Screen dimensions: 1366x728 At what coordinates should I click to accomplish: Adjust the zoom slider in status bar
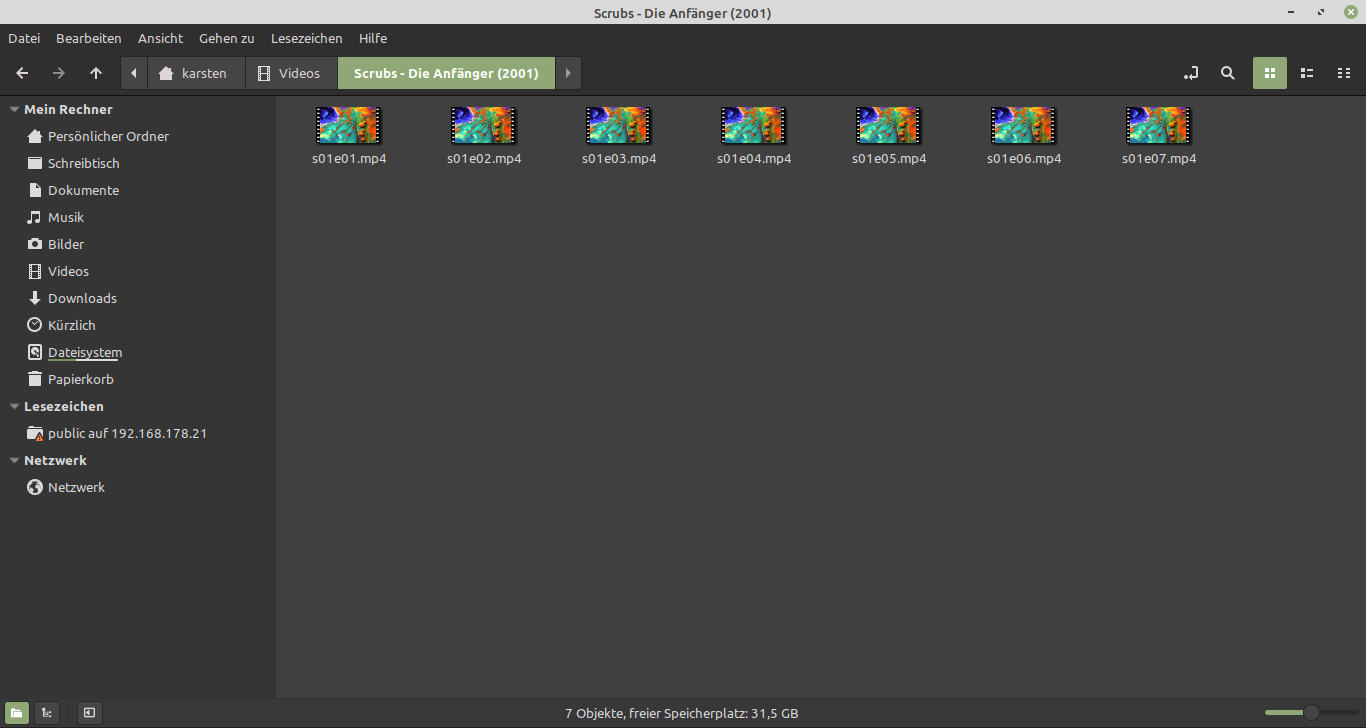click(x=1311, y=713)
